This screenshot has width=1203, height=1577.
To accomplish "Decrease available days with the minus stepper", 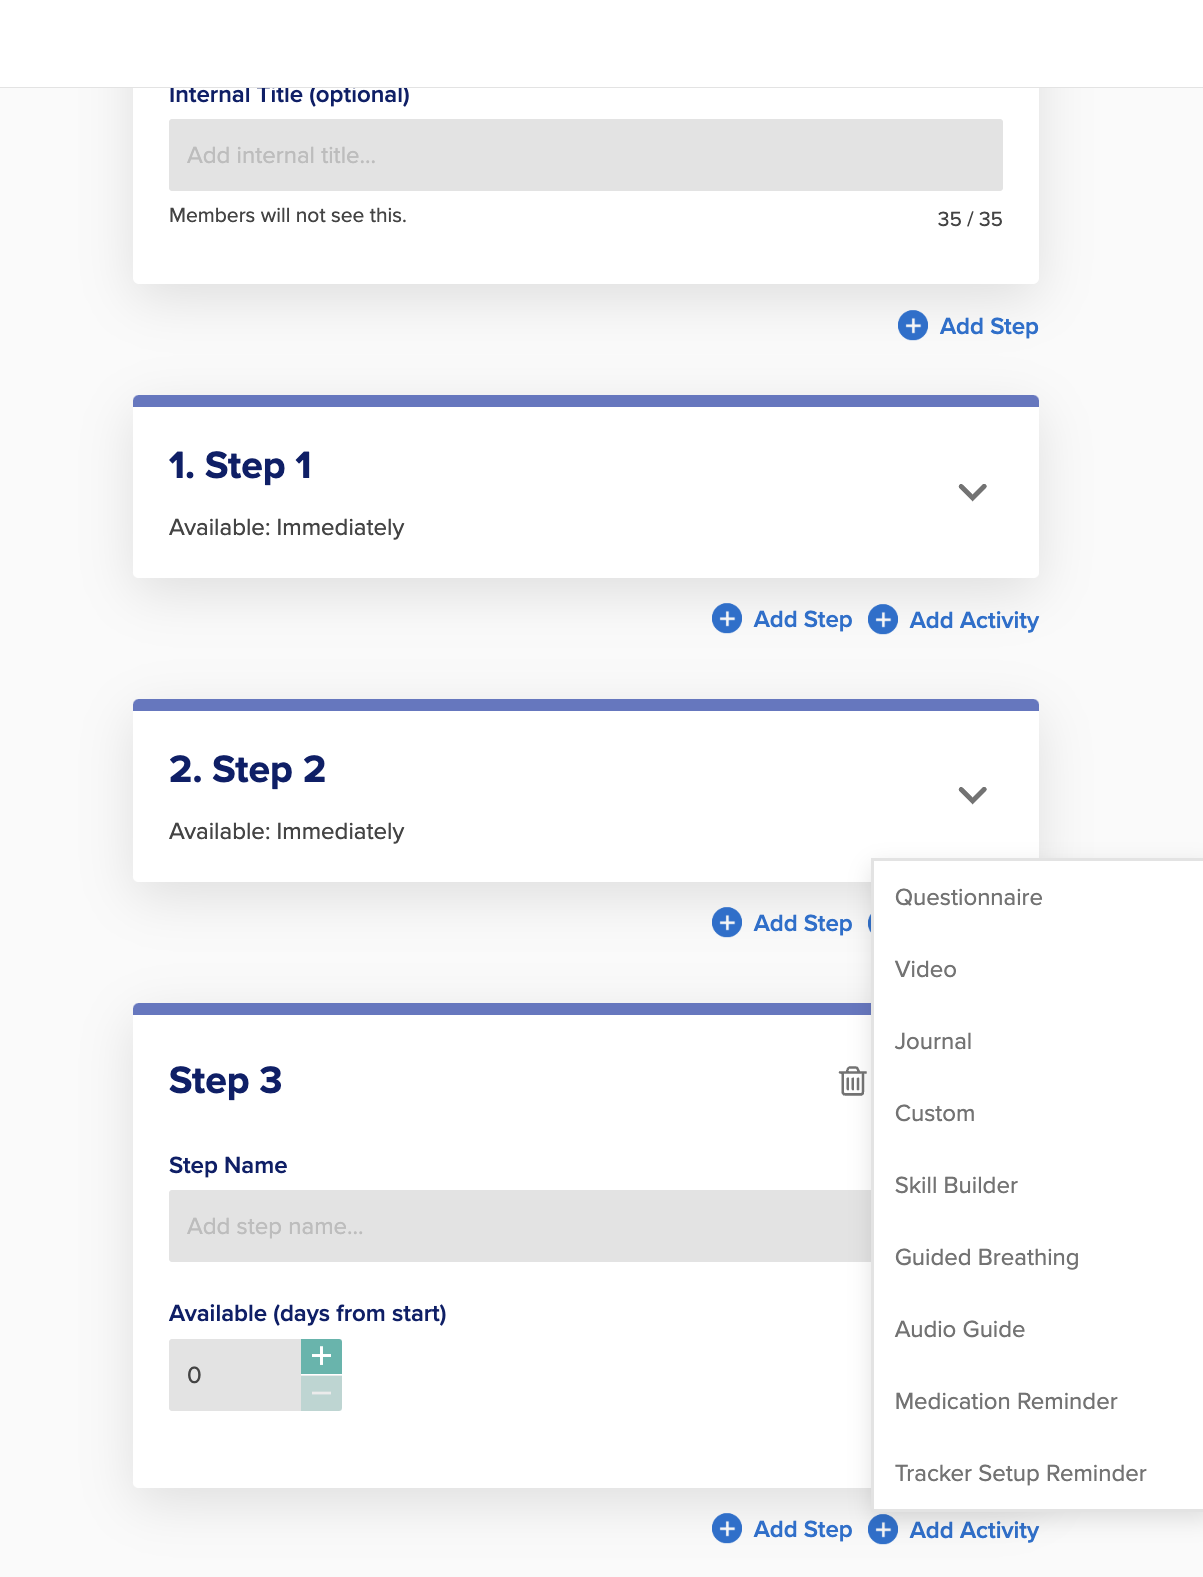I will click(321, 1393).
